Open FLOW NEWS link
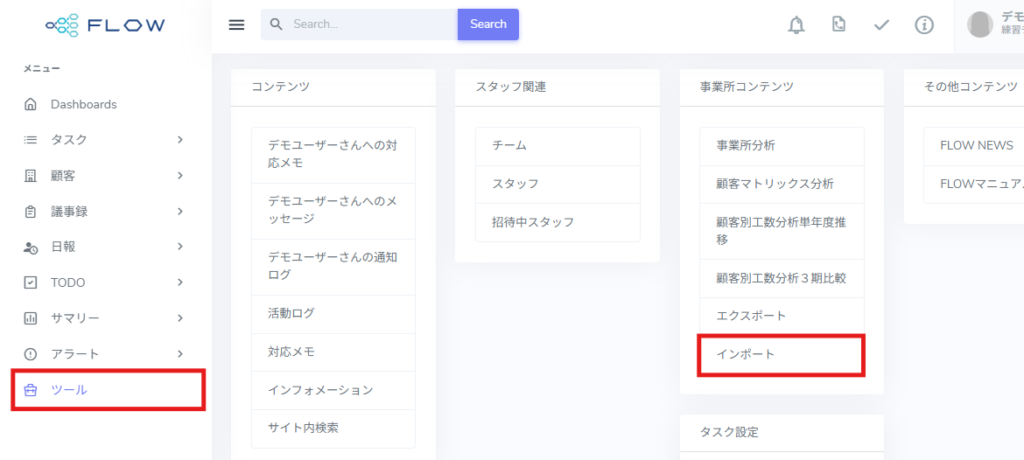 pyautogui.click(x=976, y=146)
